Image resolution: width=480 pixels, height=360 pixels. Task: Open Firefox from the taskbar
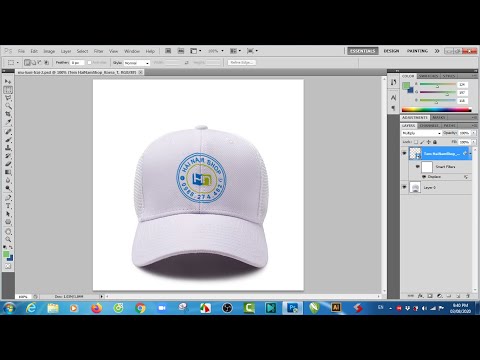(97, 308)
